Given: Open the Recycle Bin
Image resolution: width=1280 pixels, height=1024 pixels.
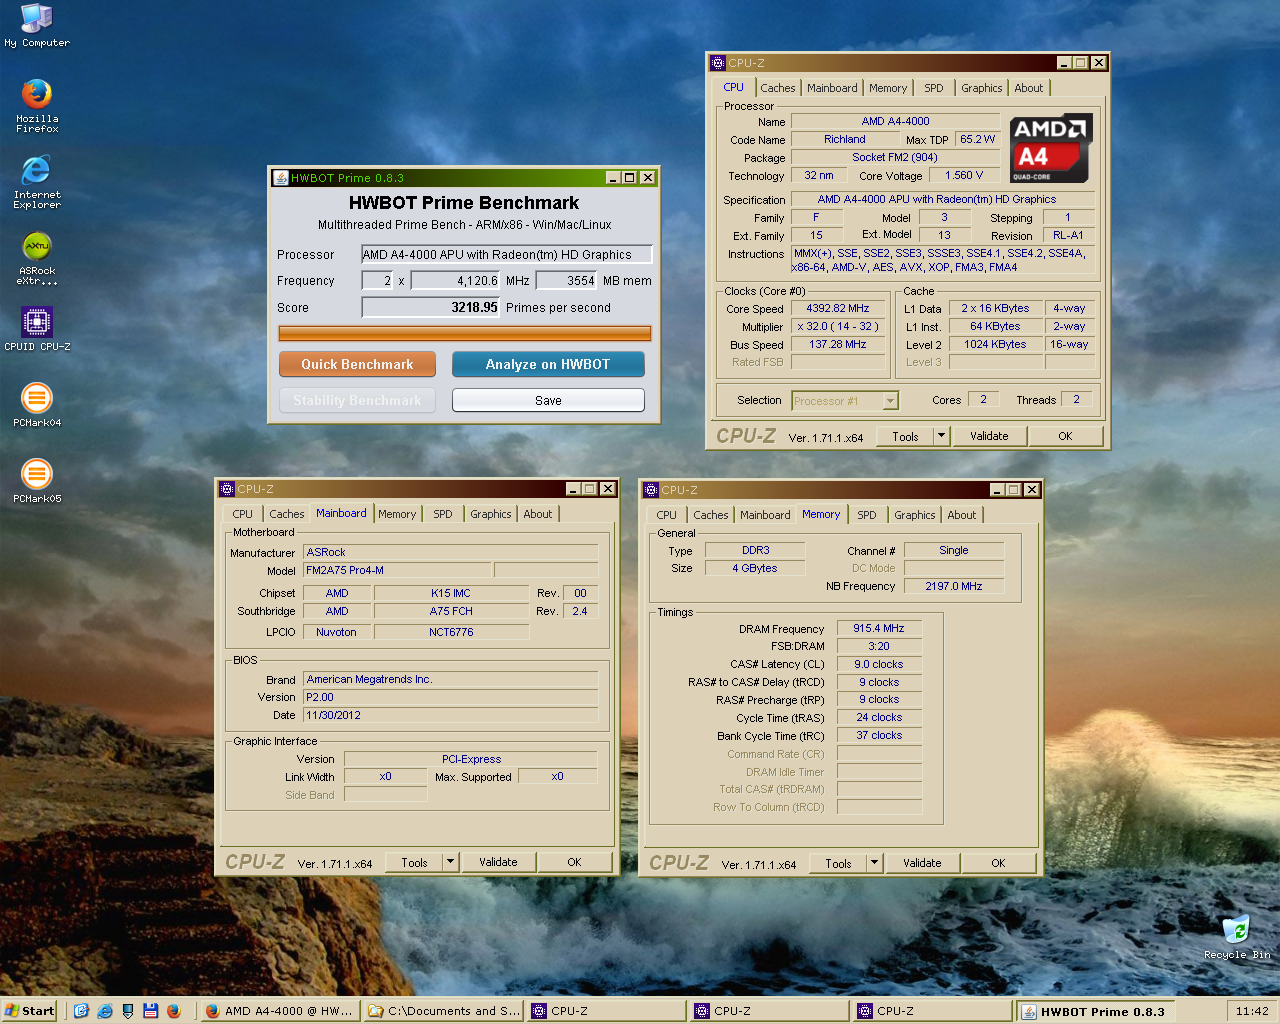Looking at the screenshot, I should pyautogui.click(x=1237, y=937).
